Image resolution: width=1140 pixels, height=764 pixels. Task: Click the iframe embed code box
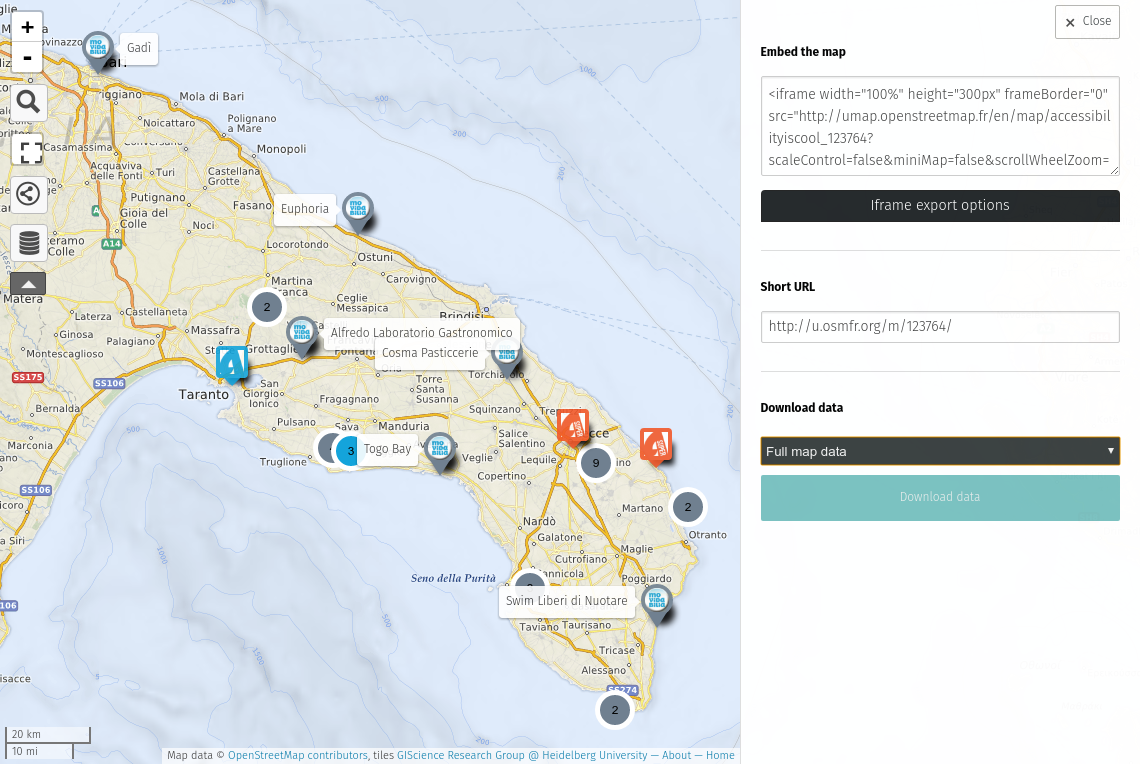(939, 127)
